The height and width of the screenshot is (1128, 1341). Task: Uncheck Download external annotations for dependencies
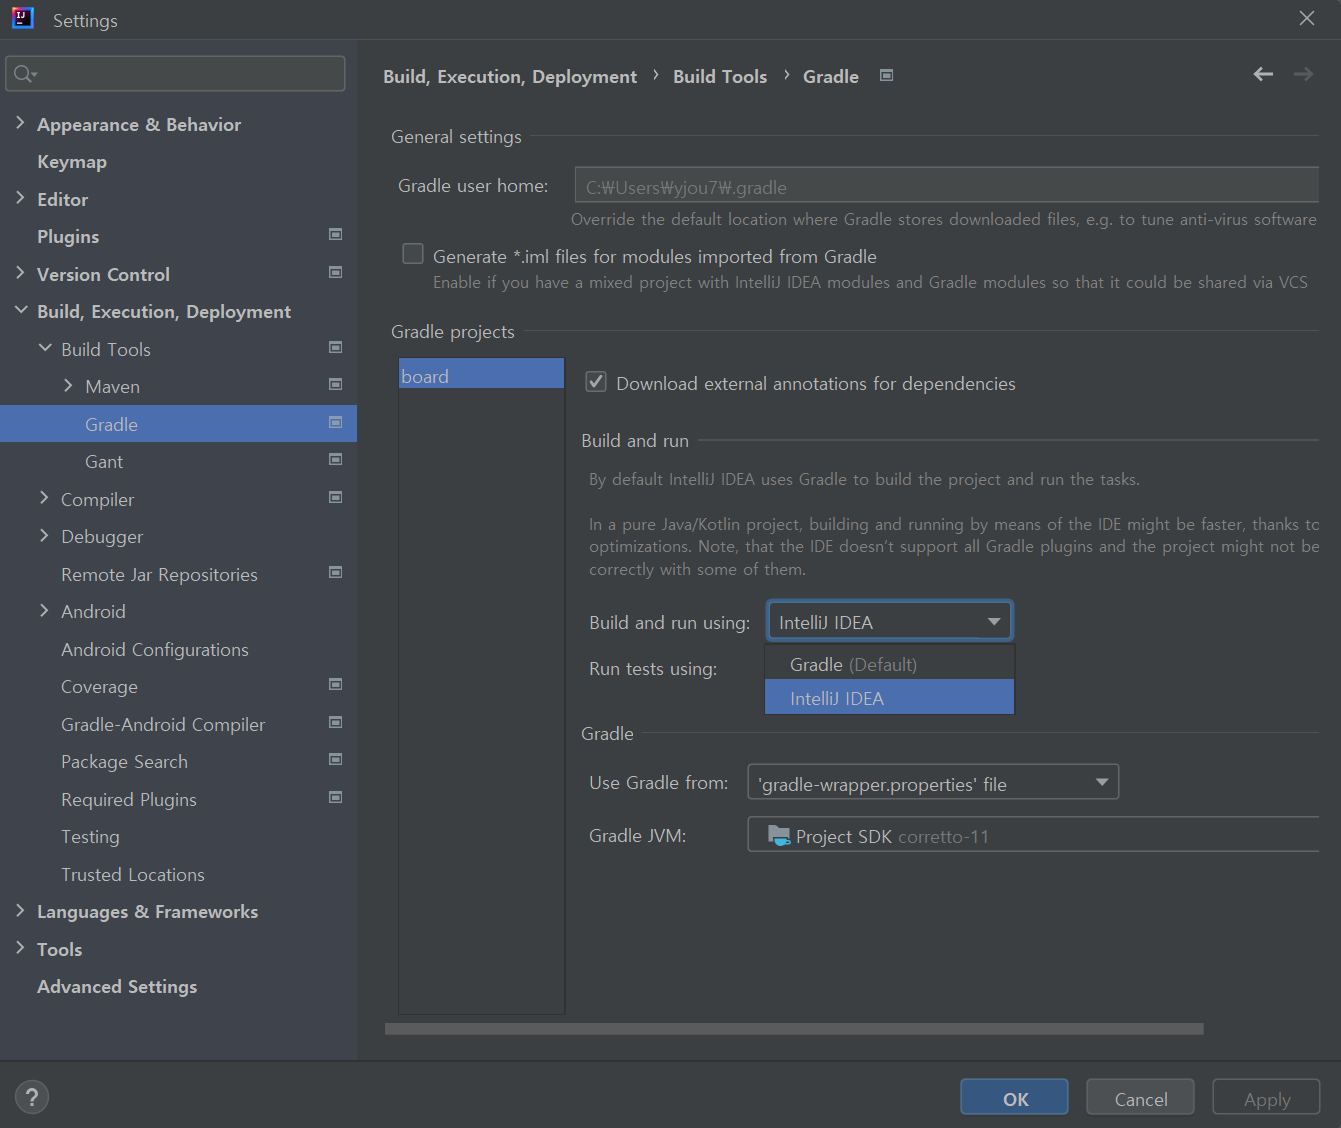tap(596, 381)
